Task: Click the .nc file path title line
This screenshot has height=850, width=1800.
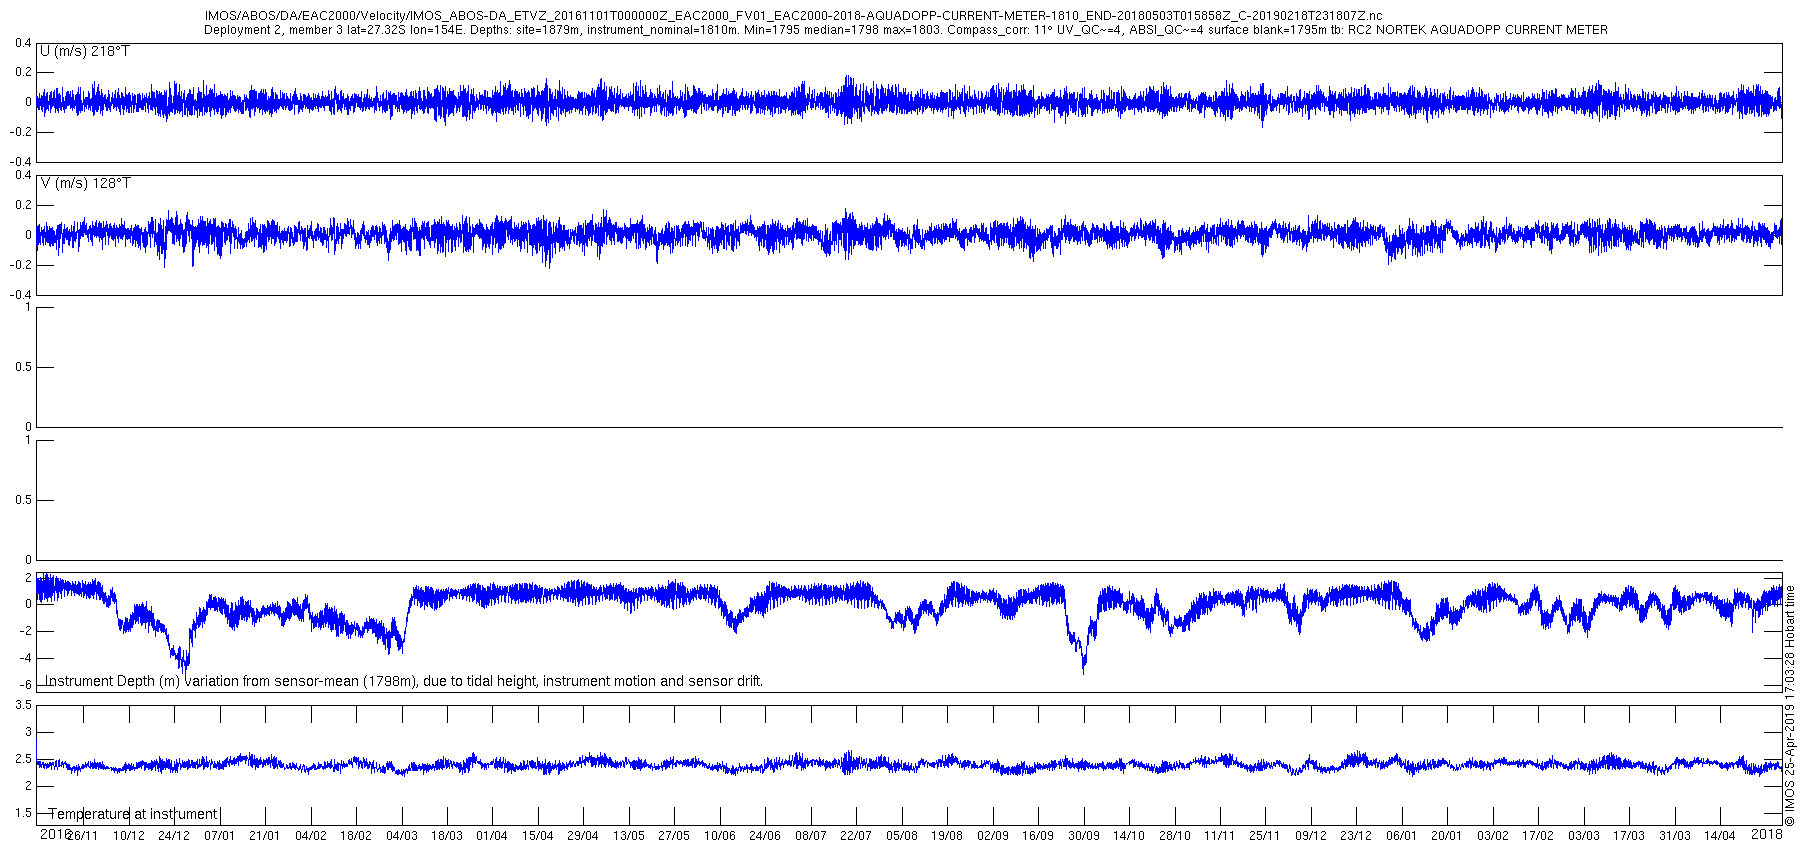Action: point(793,16)
